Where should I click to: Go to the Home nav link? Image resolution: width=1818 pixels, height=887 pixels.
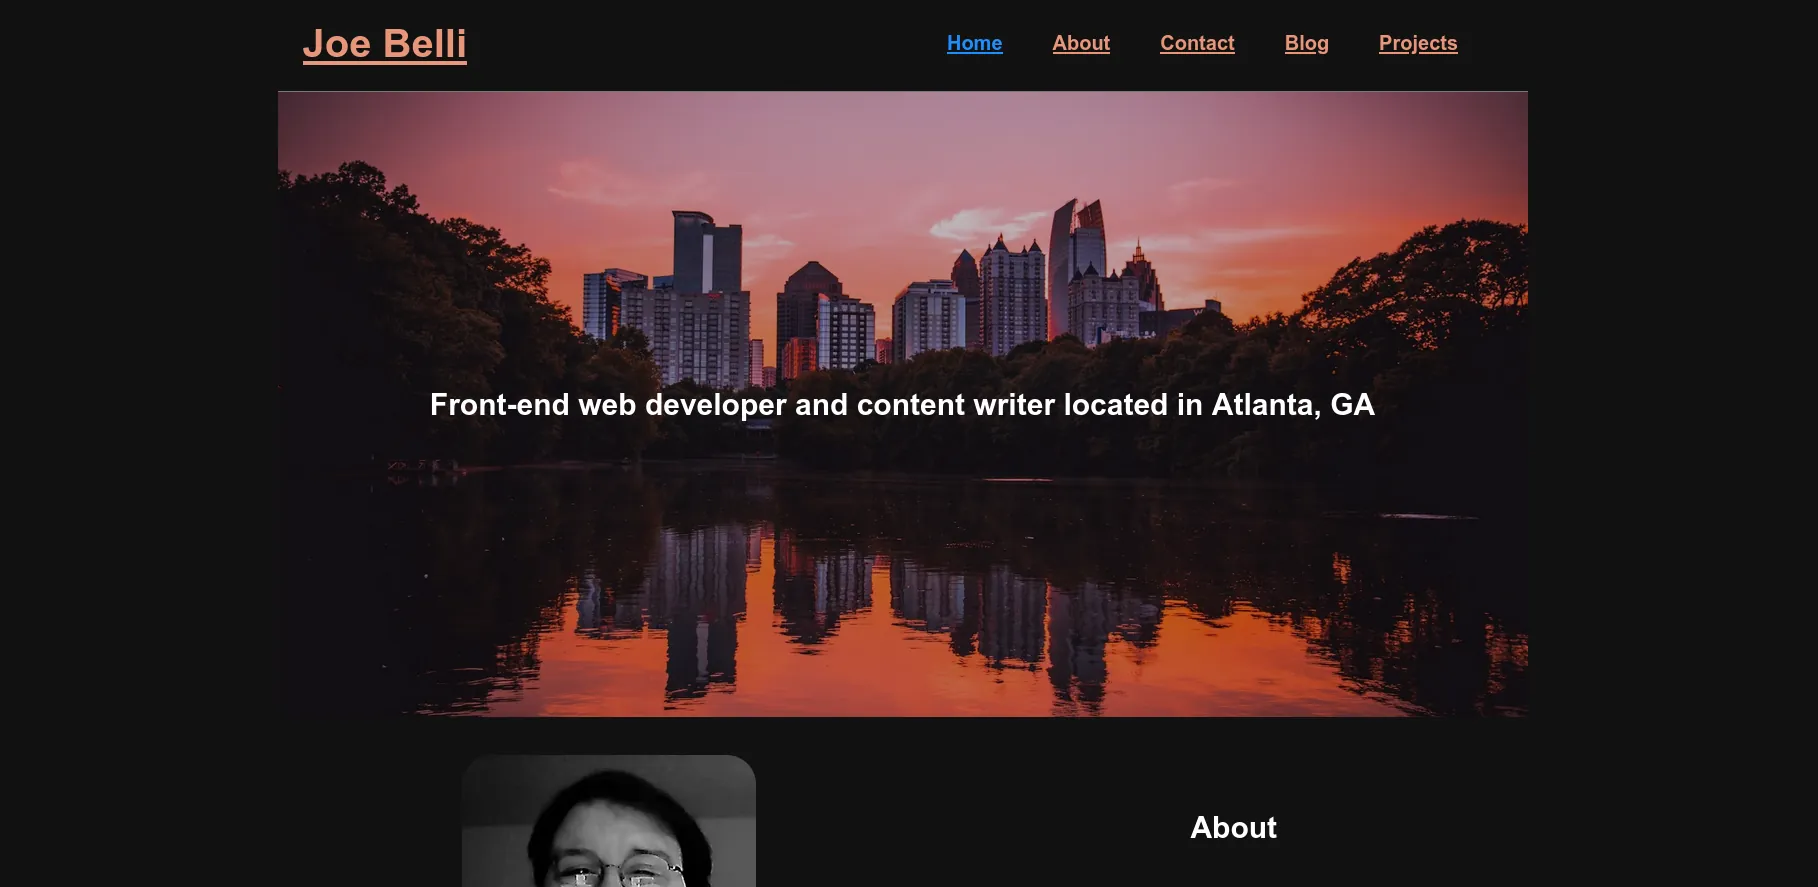(974, 43)
